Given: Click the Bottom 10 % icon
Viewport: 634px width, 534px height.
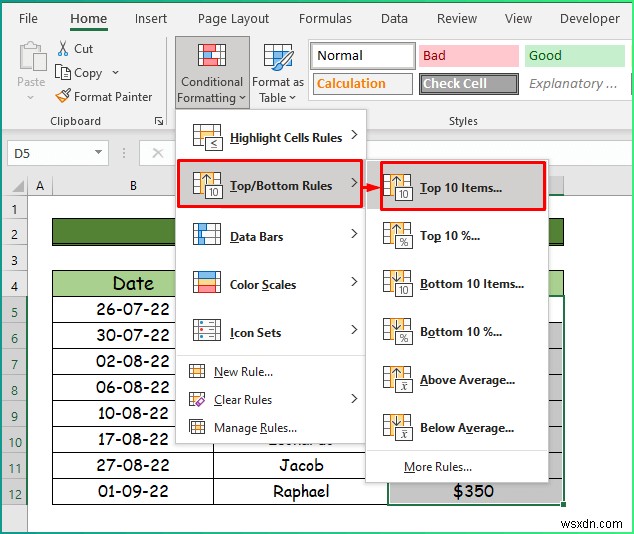Looking at the screenshot, I should click(x=398, y=331).
